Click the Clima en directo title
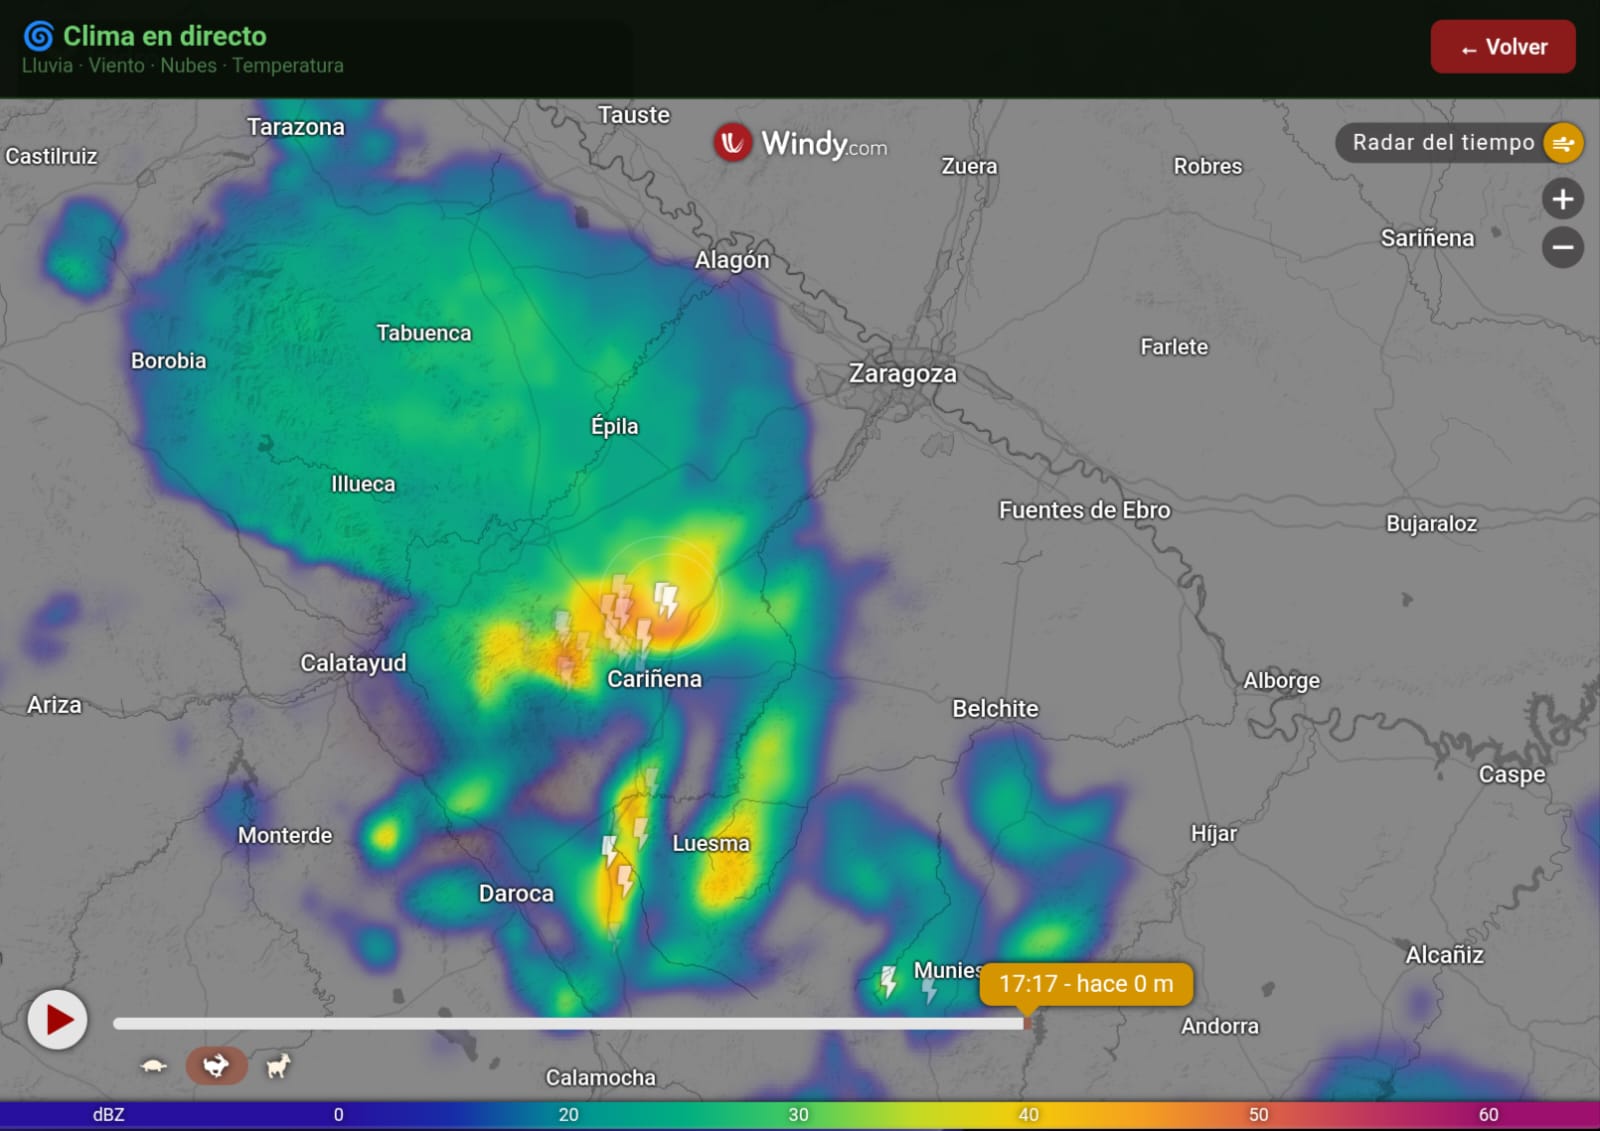 (165, 36)
